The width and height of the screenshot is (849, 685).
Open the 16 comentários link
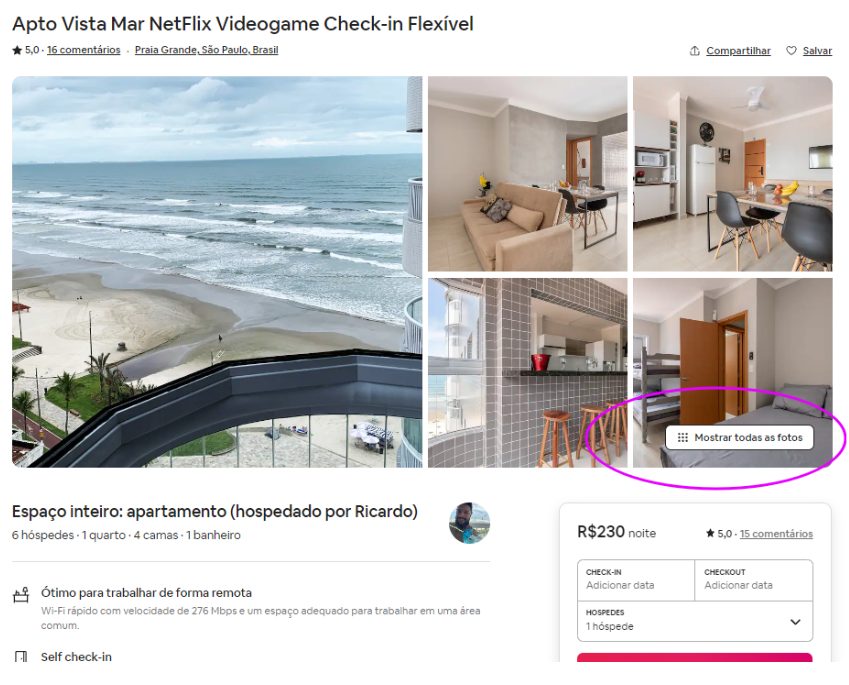83,50
